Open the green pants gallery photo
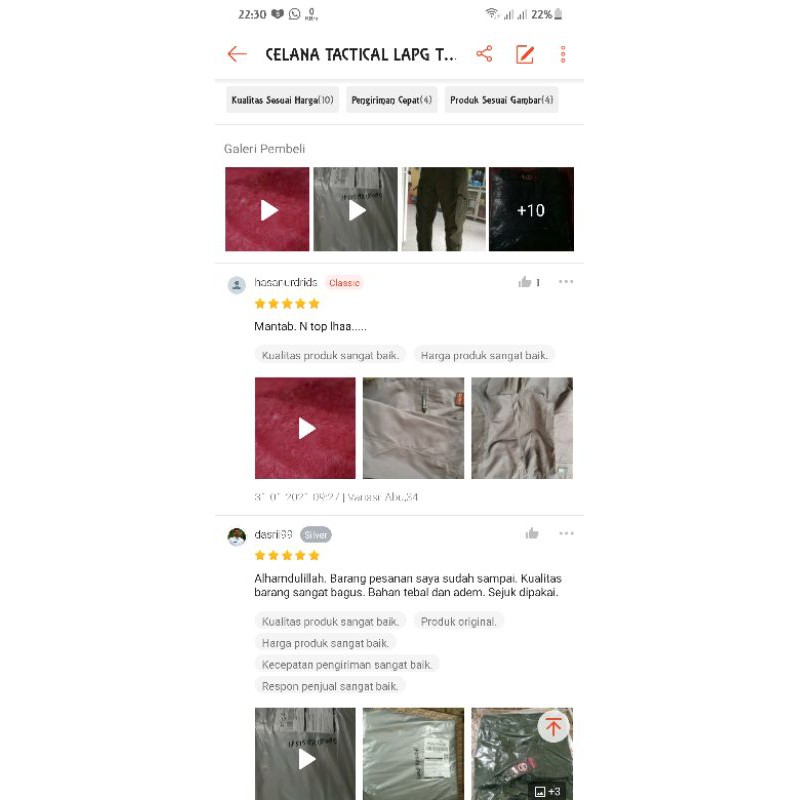This screenshot has width=800, height=800. 443,209
